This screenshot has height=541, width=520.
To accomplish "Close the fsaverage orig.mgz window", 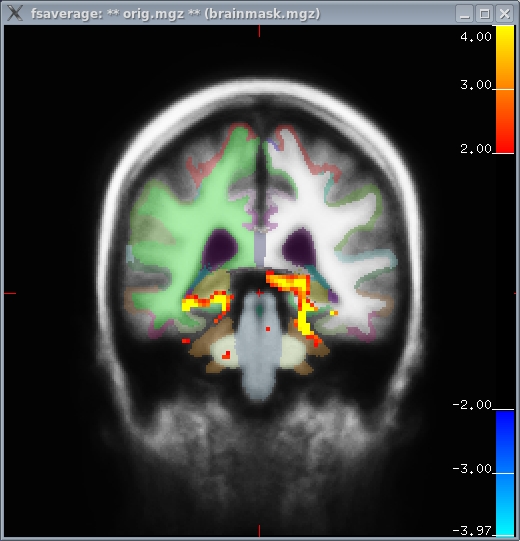I will tap(504, 14).
